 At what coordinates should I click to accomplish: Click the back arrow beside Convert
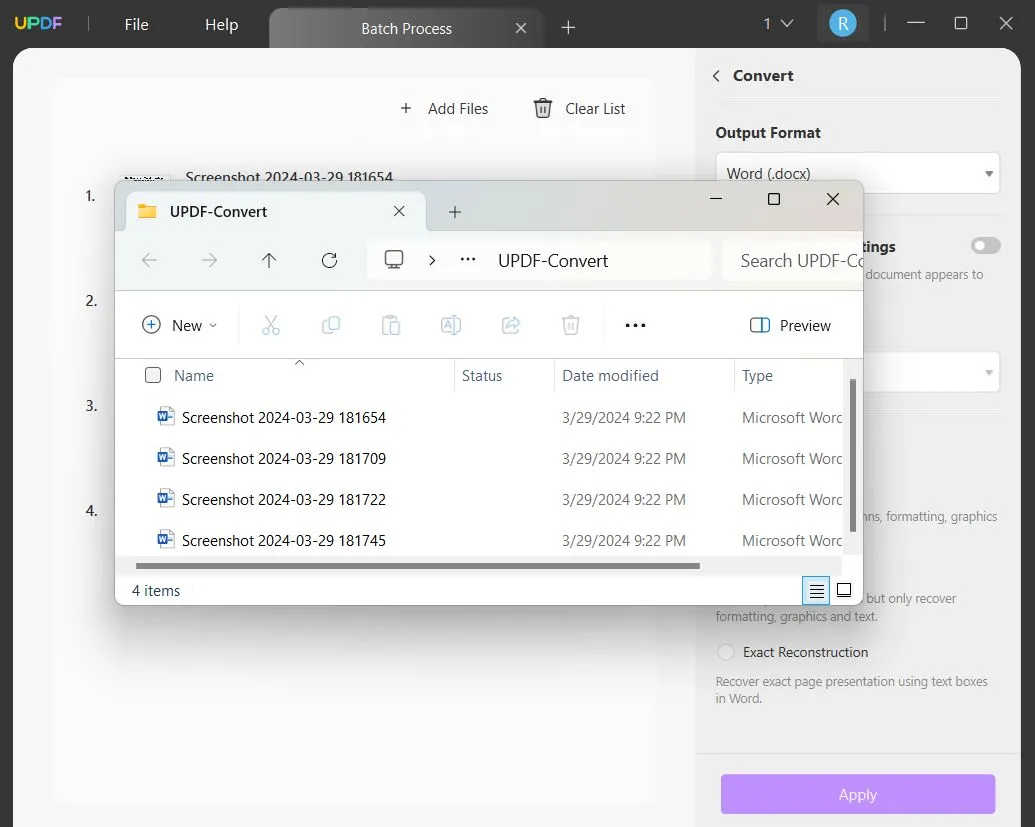pyautogui.click(x=716, y=76)
